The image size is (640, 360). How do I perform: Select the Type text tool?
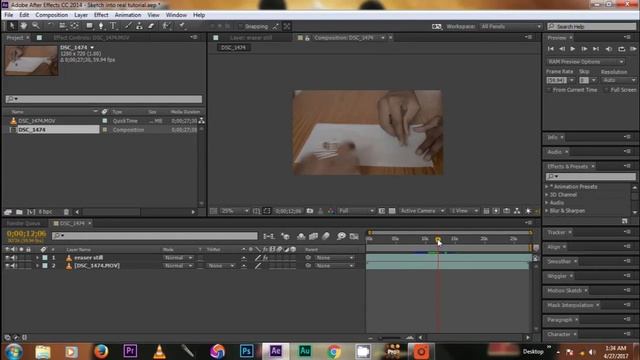tap(114, 26)
